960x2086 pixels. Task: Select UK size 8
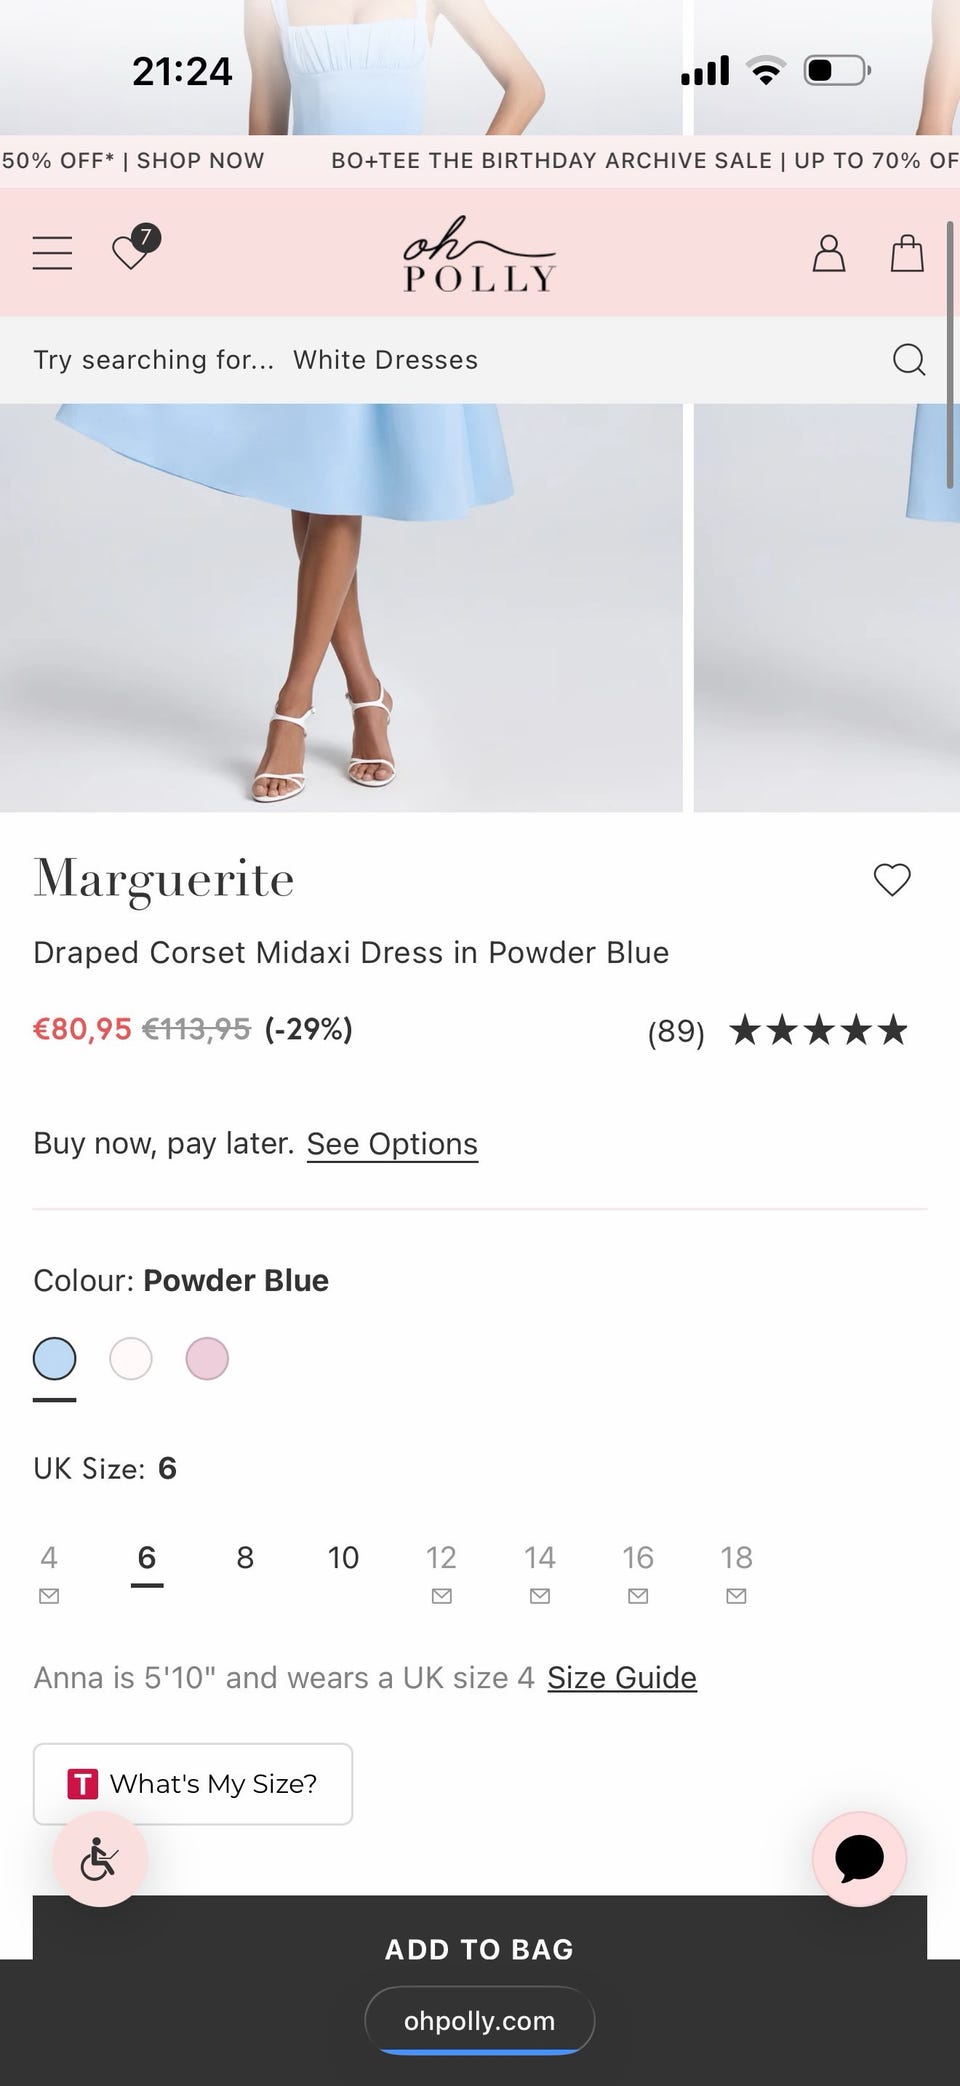click(245, 1557)
